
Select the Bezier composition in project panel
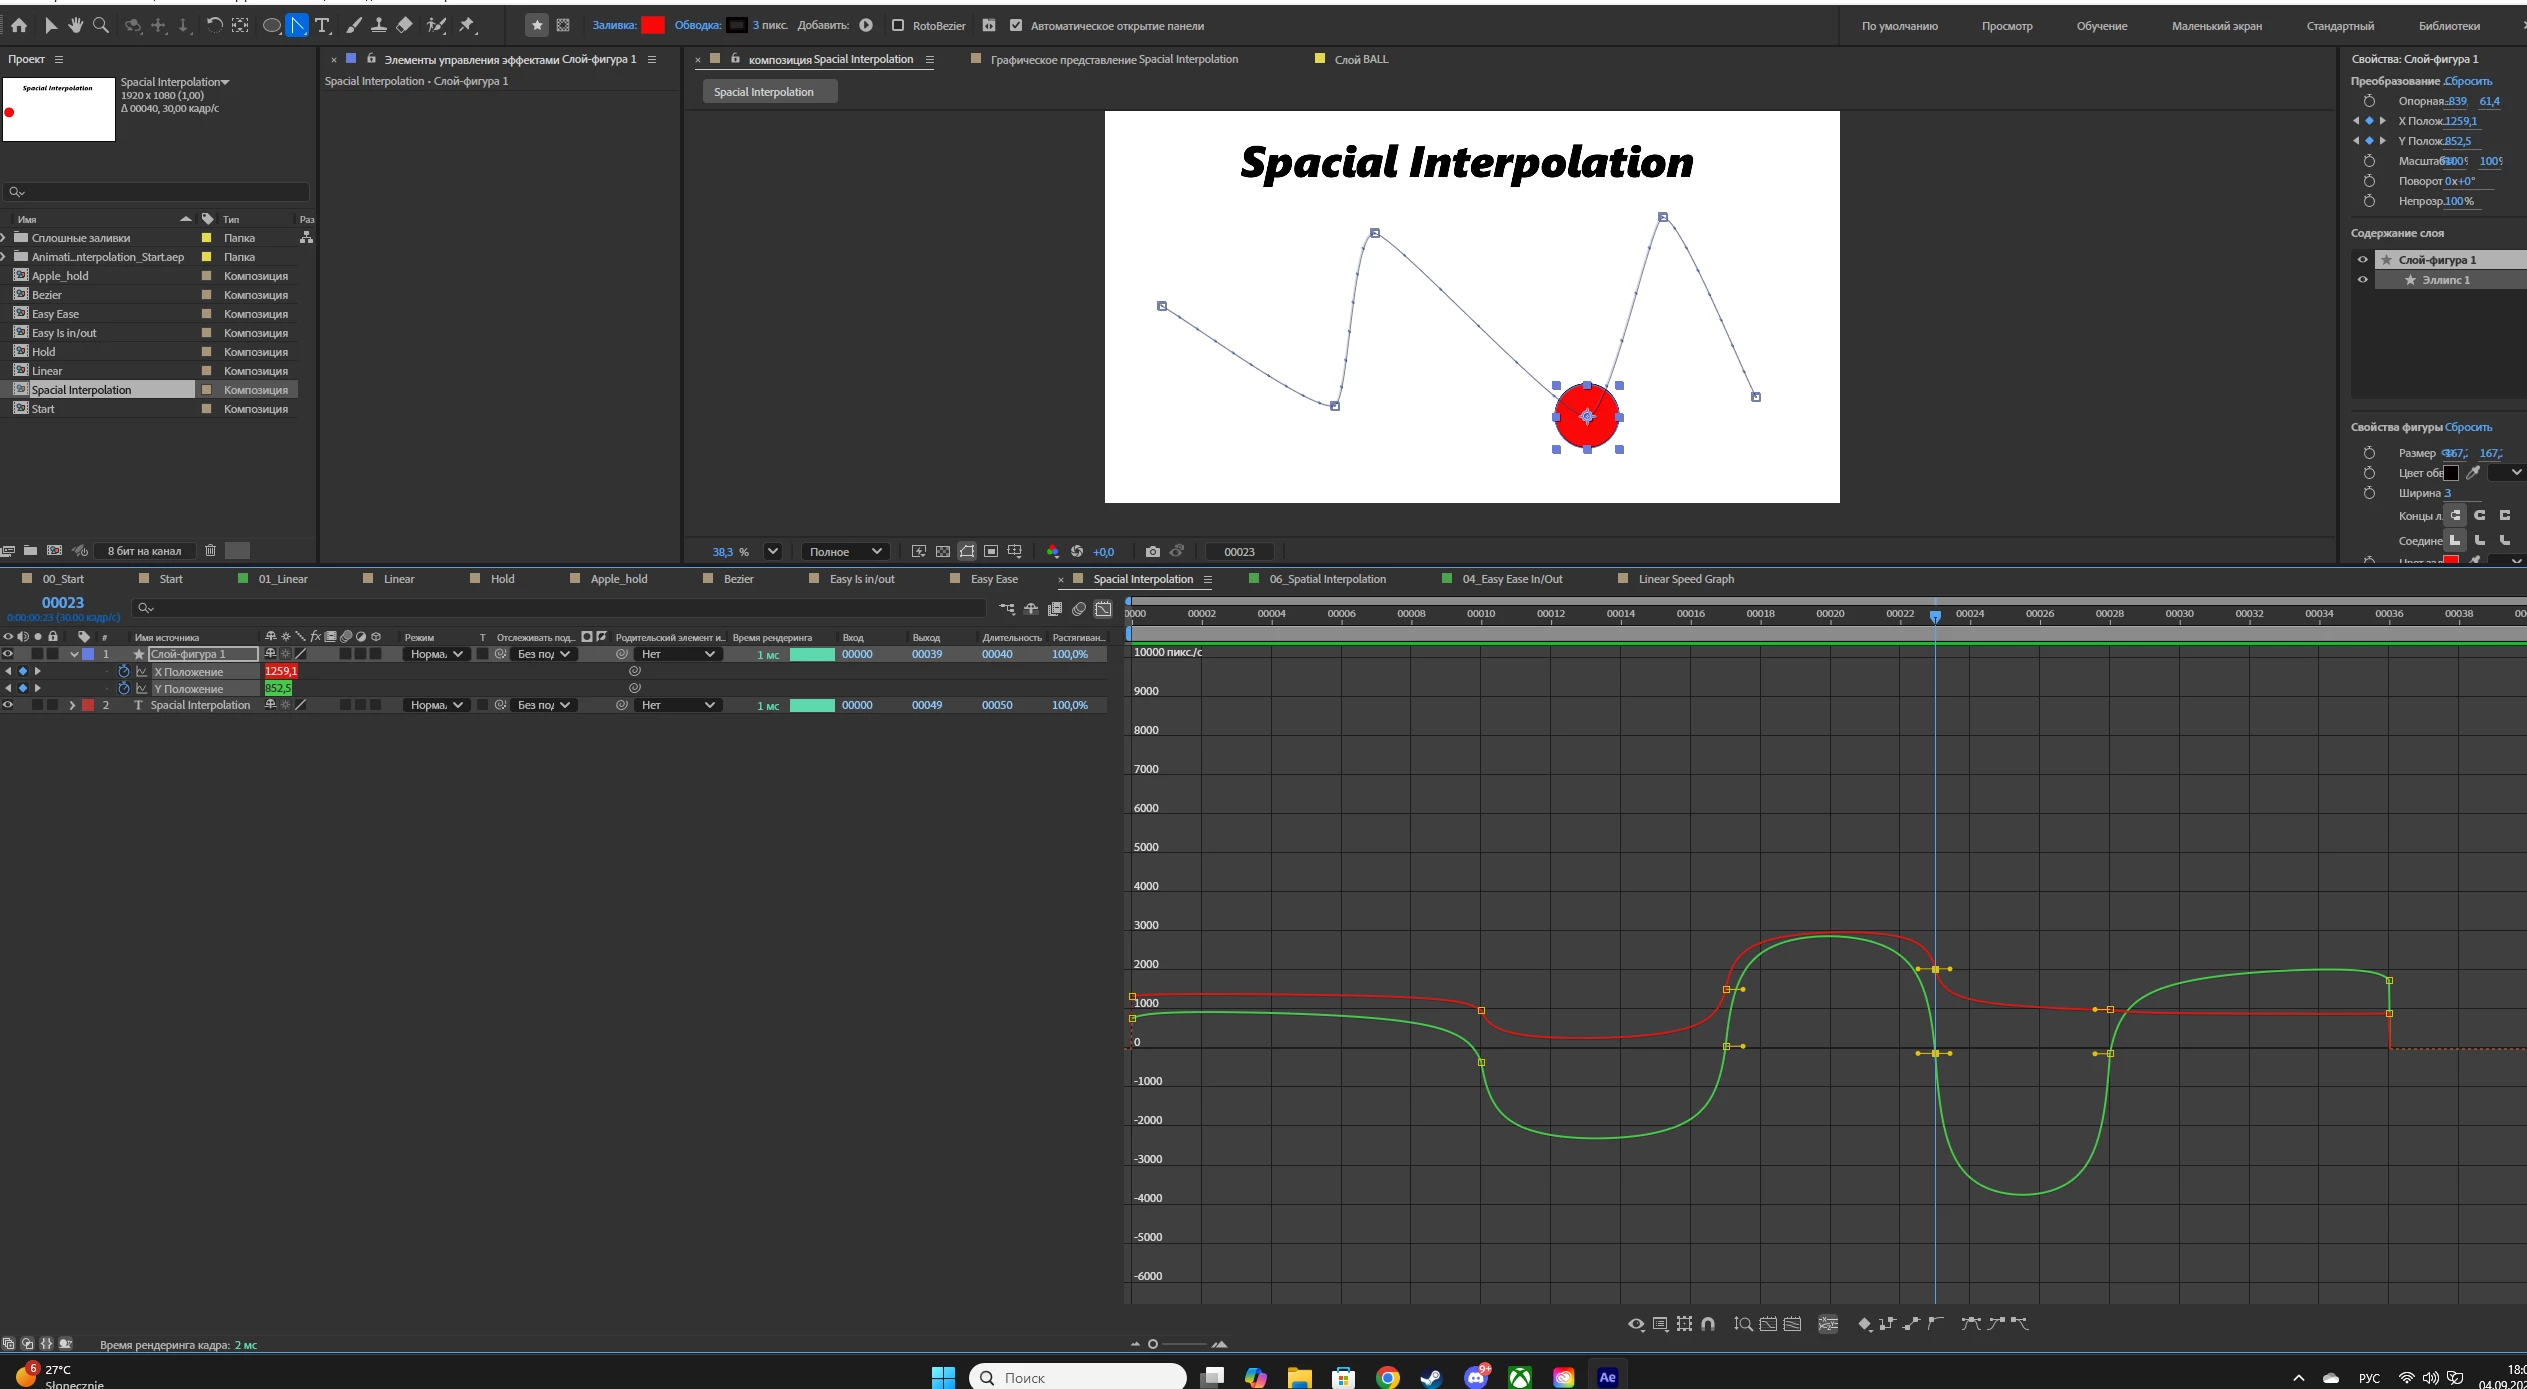pyautogui.click(x=47, y=295)
